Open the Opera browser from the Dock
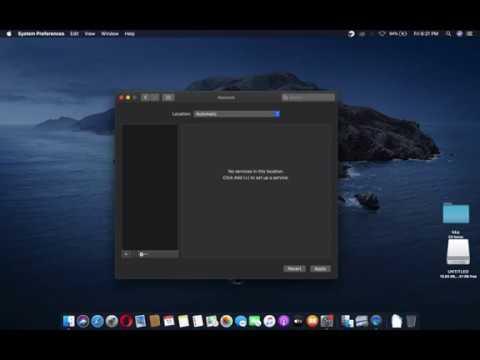480x360 pixels. point(126,321)
